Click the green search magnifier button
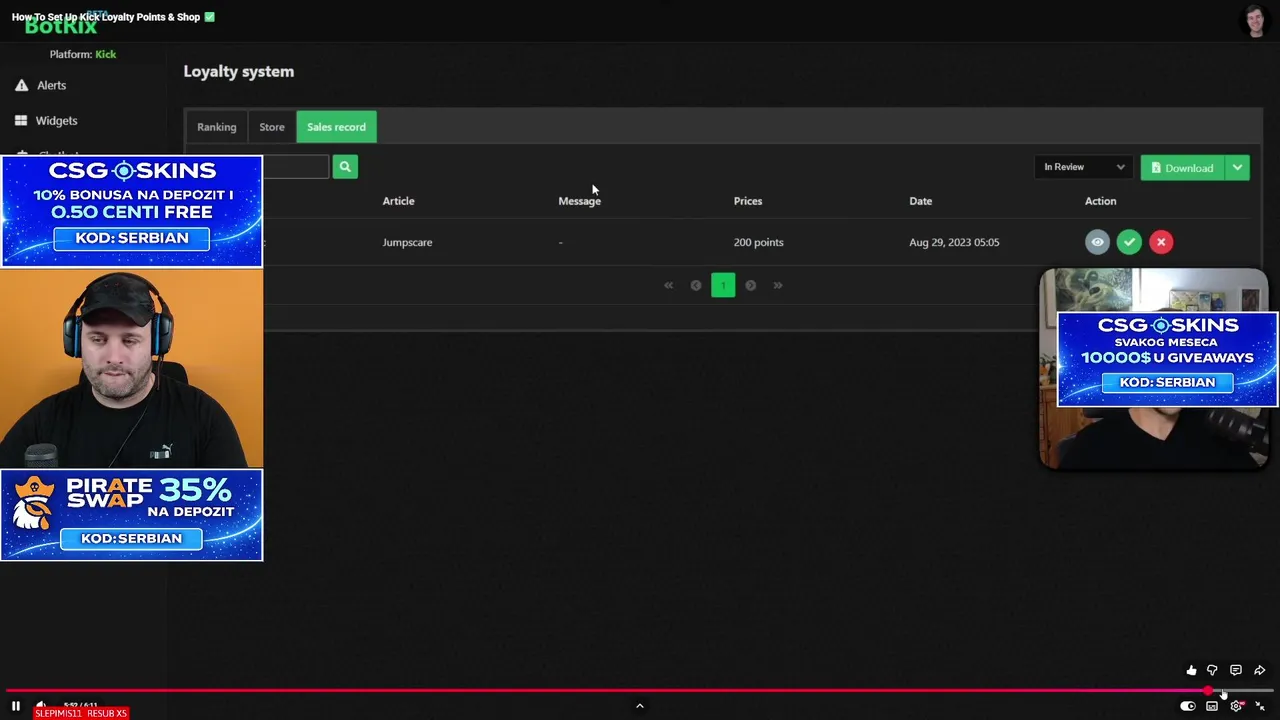This screenshot has height=720, width=1280. [x=345, y=167]
